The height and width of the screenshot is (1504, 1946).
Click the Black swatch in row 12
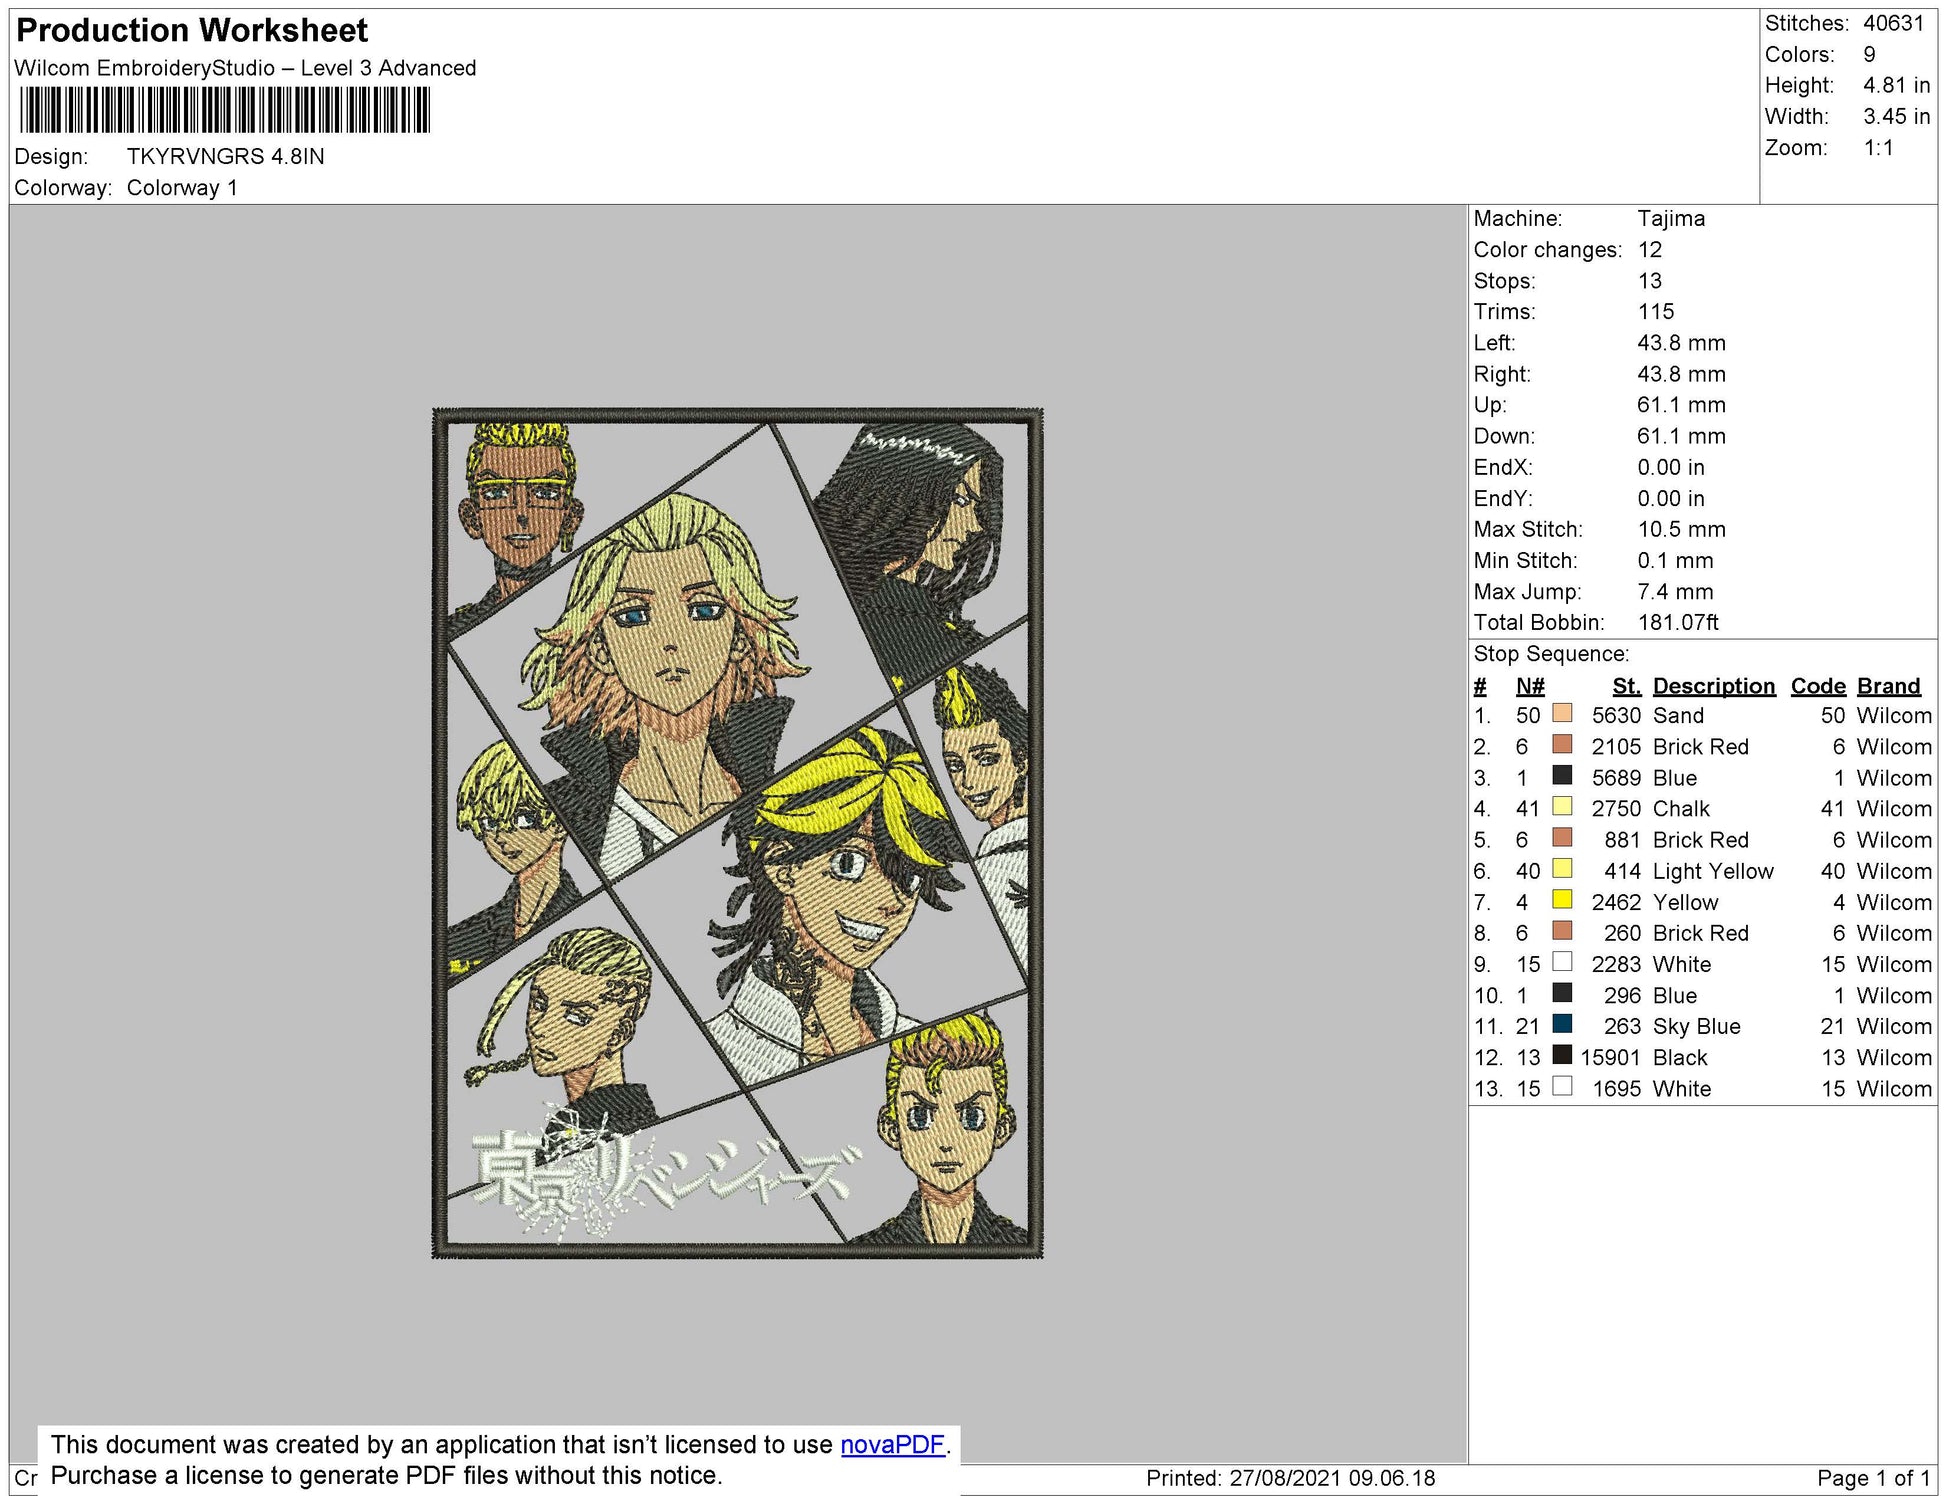[x=1562, y=1055]
